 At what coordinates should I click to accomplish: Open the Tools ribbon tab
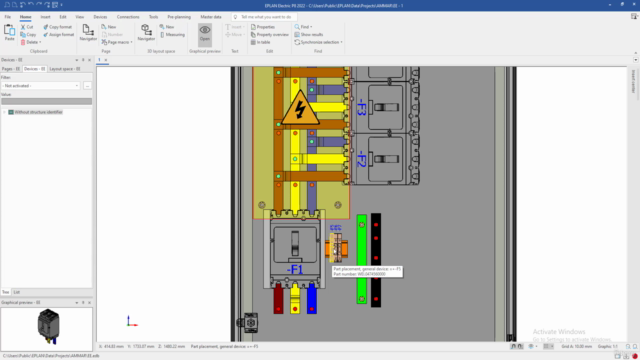153,17
